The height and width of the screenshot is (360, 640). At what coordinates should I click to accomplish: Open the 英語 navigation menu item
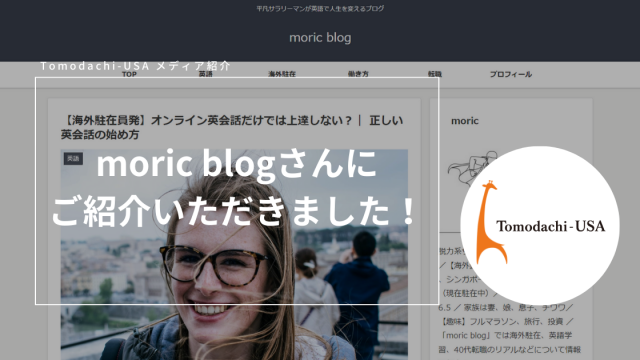click(206, 74)
